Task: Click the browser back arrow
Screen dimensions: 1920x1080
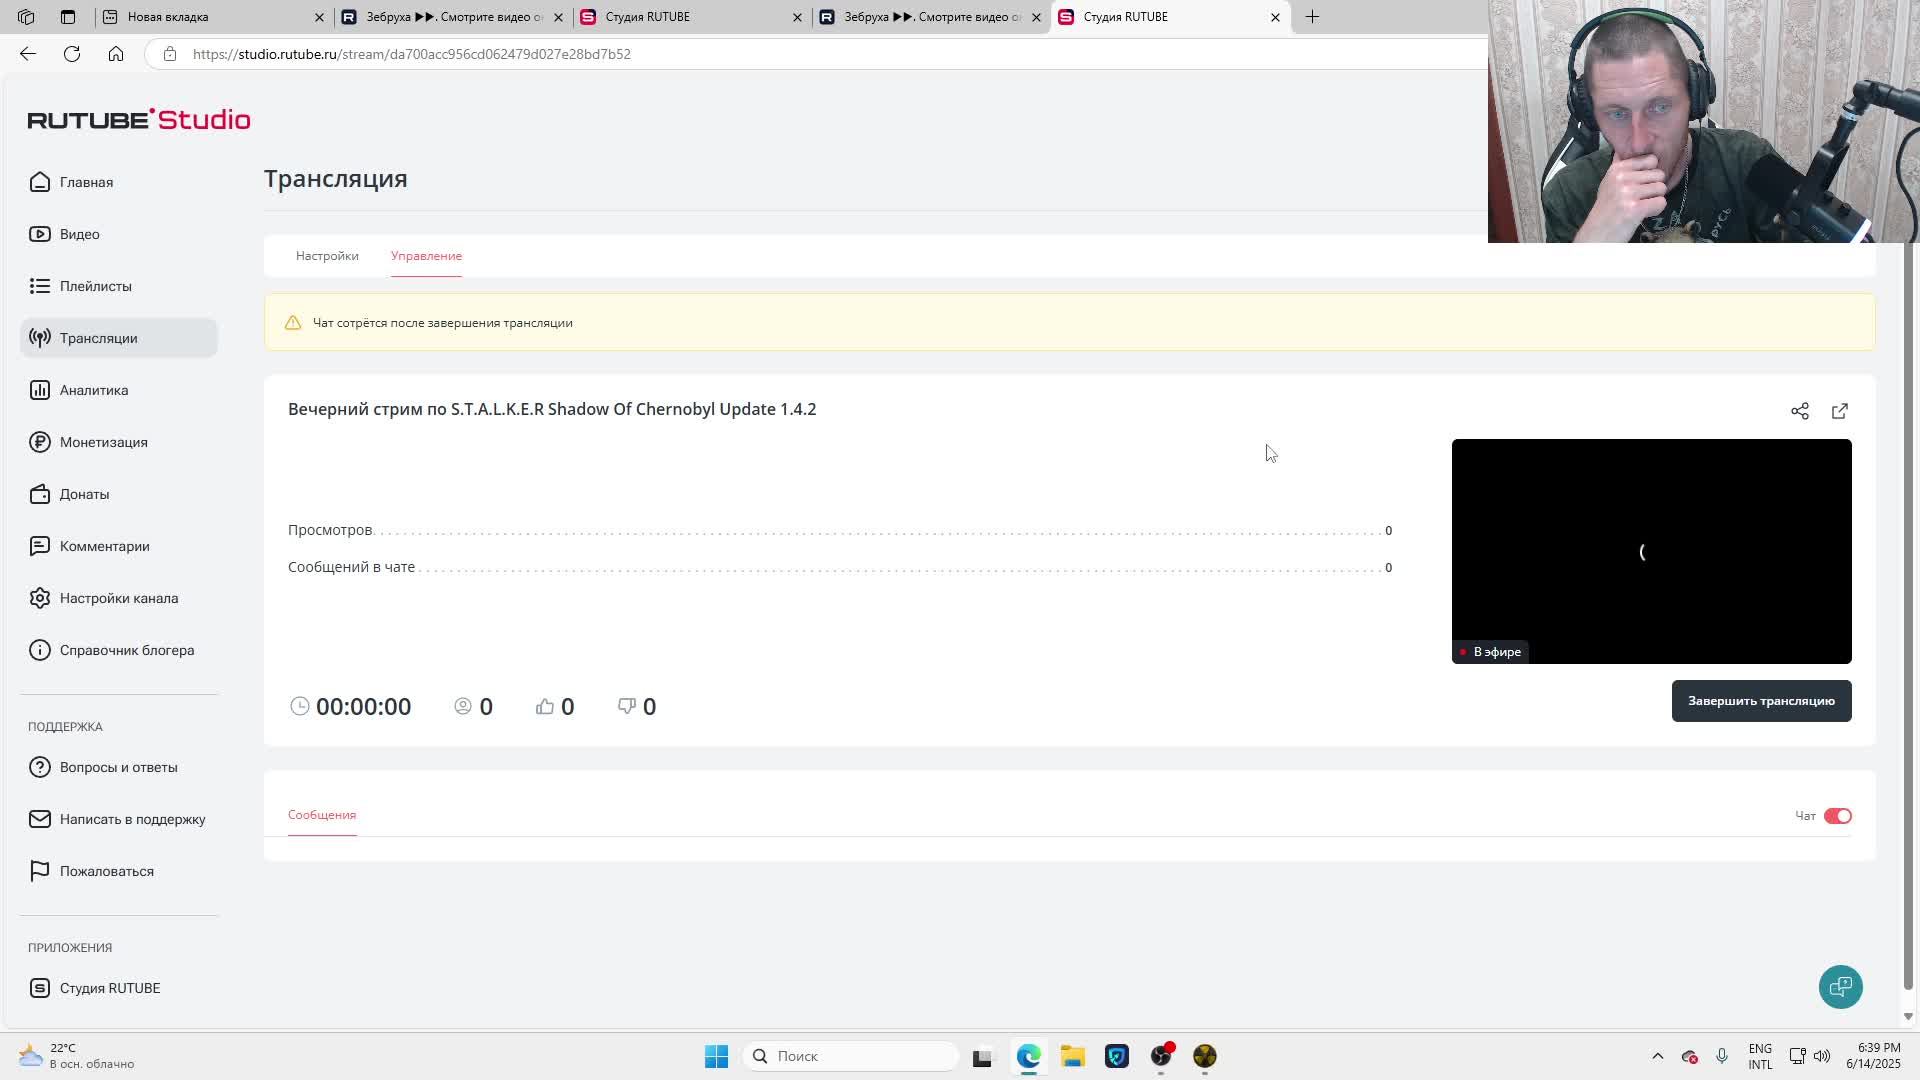Action: (x=28, y=54)
